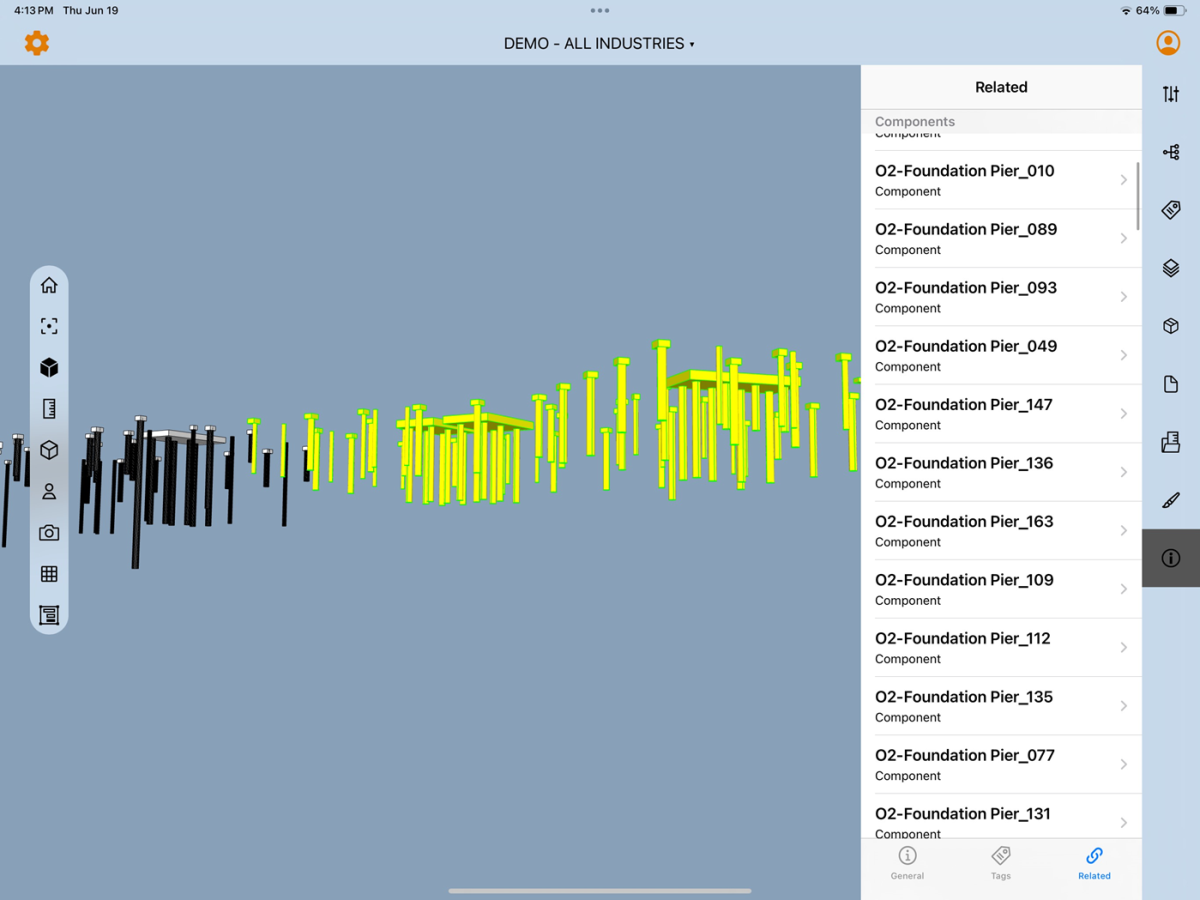Take a snapshot with camera icon

click(49, 533)
